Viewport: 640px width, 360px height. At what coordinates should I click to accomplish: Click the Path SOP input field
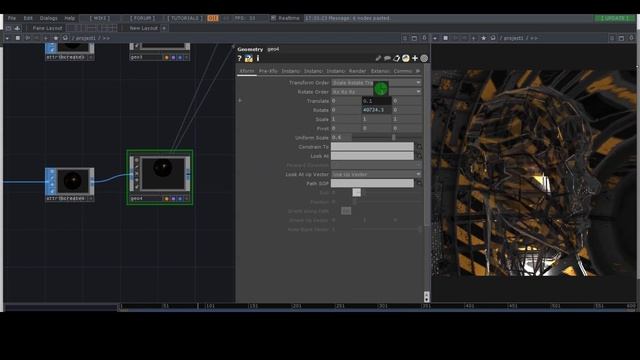372,183
